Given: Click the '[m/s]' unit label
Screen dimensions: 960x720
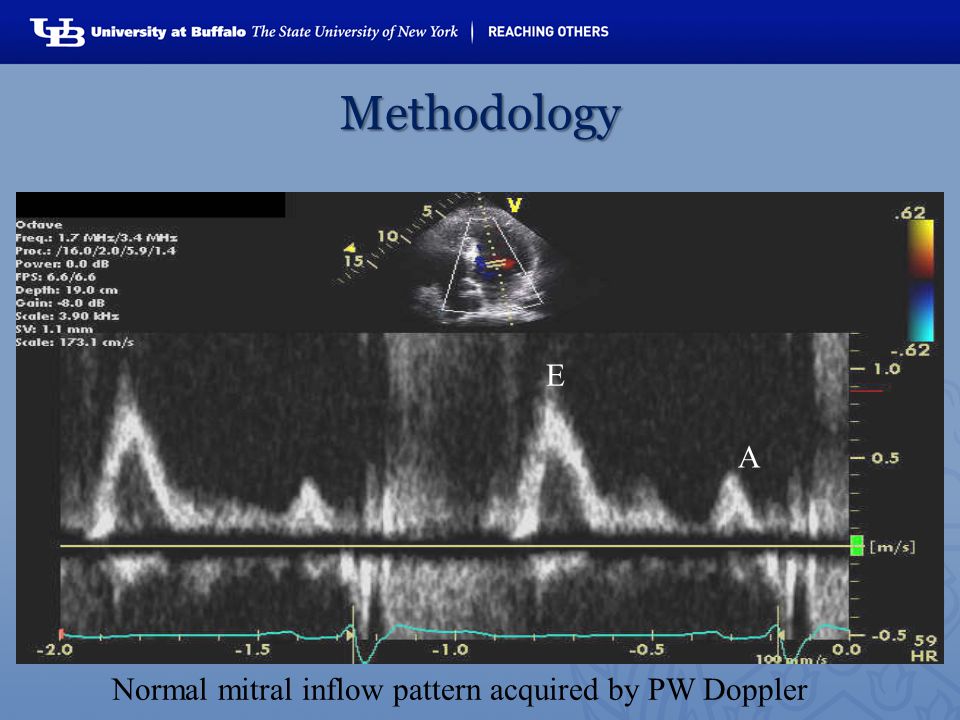Looking at the screenshot, I should click(892, 546).
